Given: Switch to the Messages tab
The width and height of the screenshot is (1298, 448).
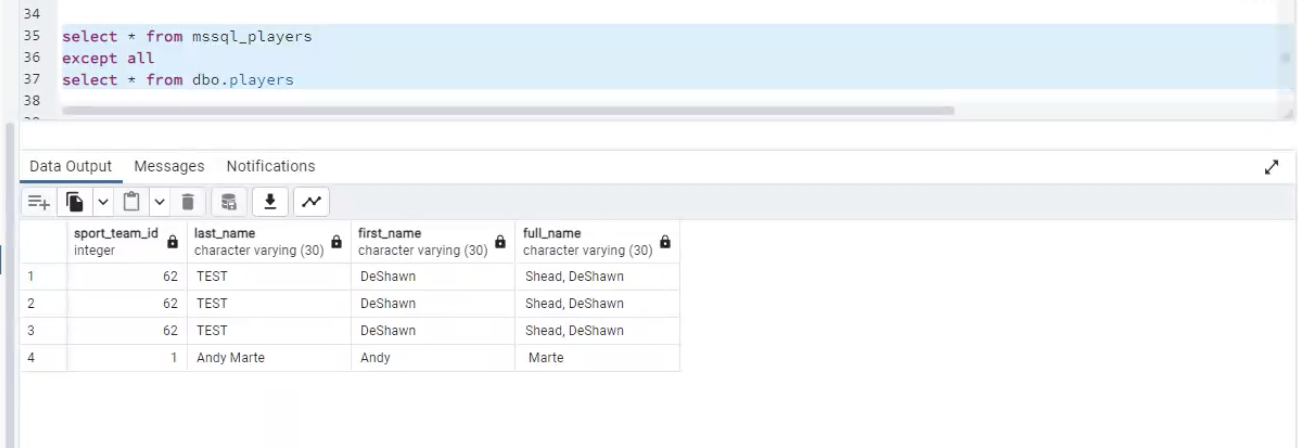Looking at the screenshot, I should point(169,166).
